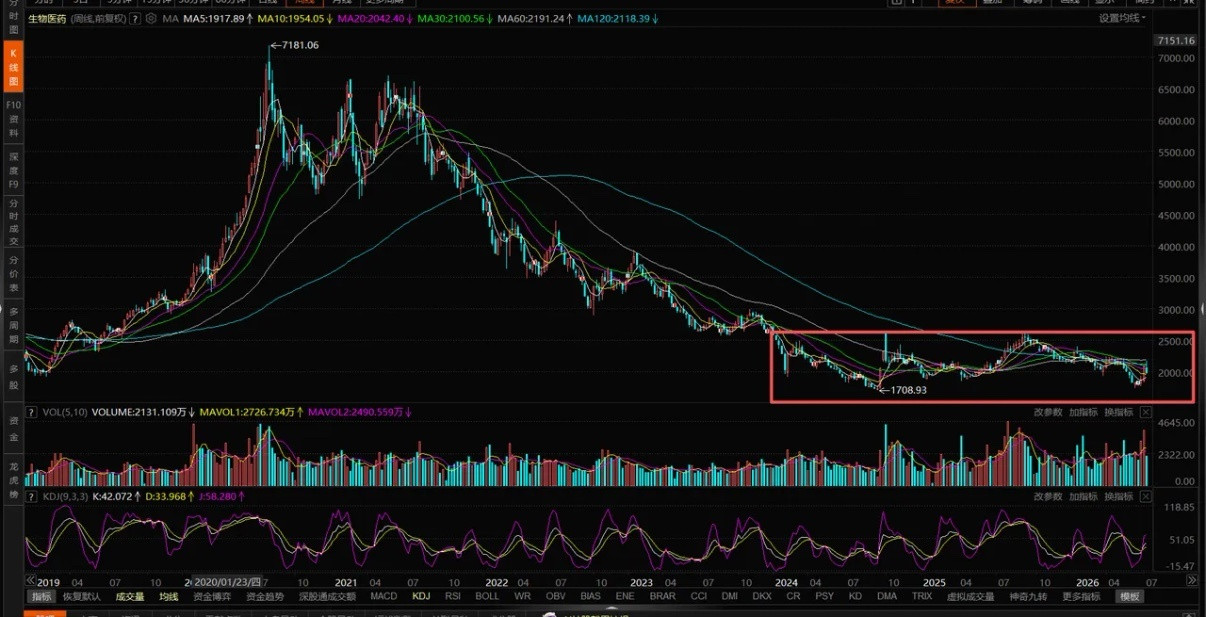Open the F10 资料 sidebar item
This screenshot has width=1206, height=617.
pyautogui.click(x=14, y=118)
